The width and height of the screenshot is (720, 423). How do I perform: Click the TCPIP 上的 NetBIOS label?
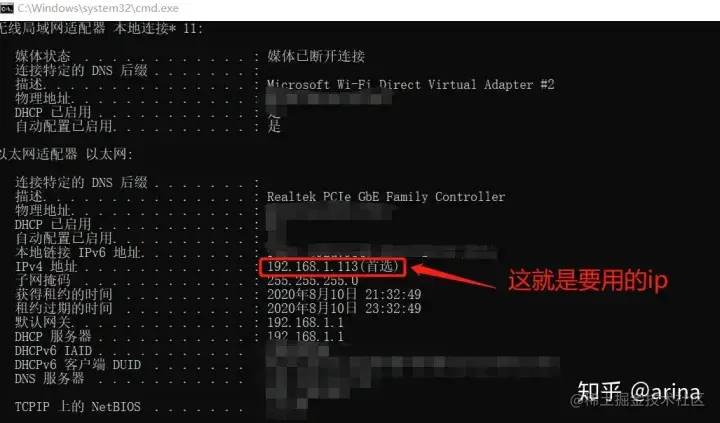(x=78, y=406)
